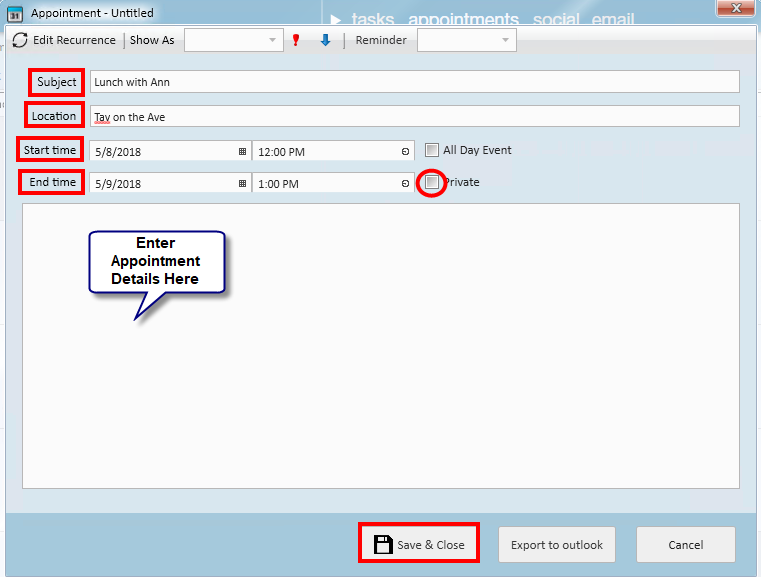Open the Start time date calendar picker icon
This screenshot has height=577, width=761.
pyautogui.click(x=243, y=151)
